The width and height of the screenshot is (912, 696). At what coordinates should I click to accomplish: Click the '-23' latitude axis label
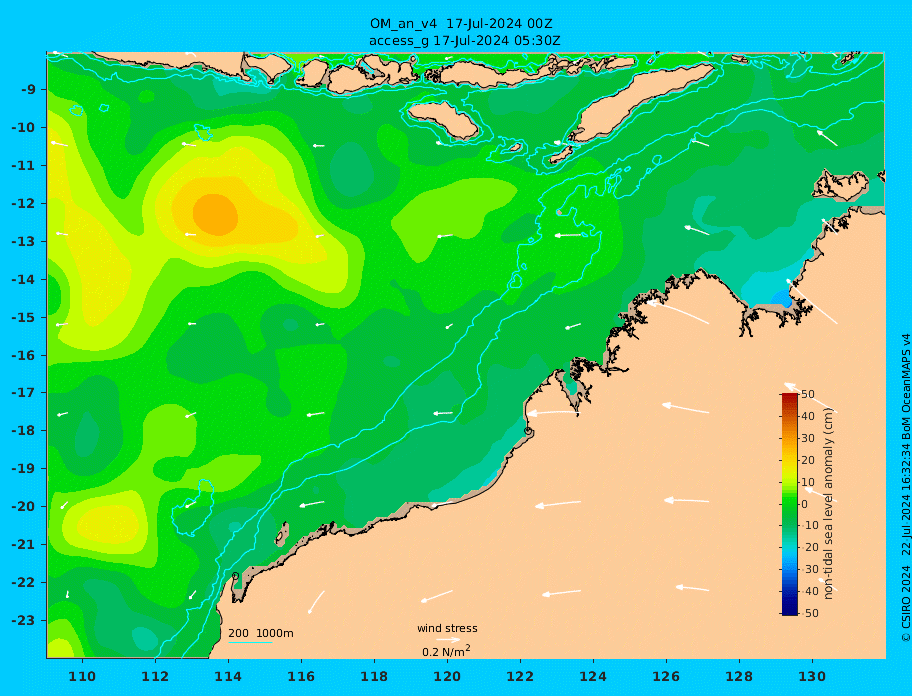(26, 620)
